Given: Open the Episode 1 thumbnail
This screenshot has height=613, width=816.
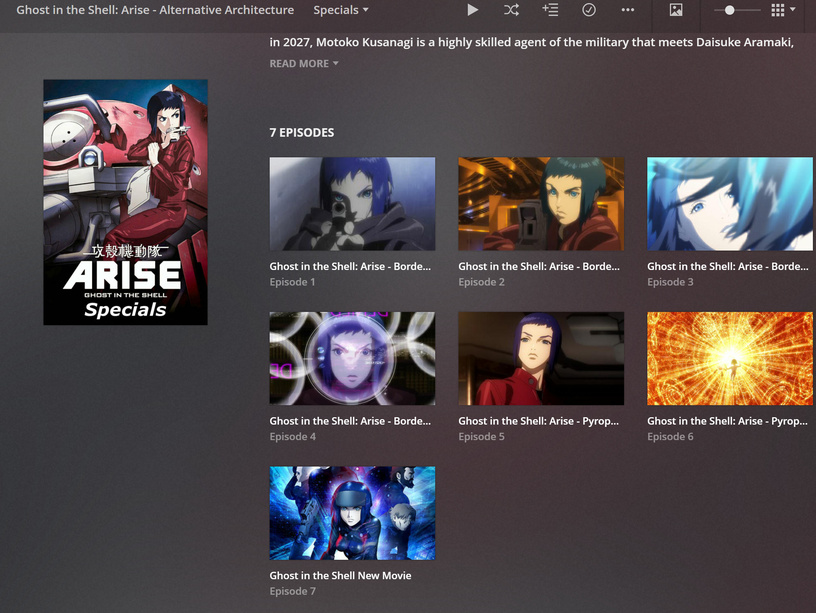Looking at the screenshot, I should click(352, 204).
